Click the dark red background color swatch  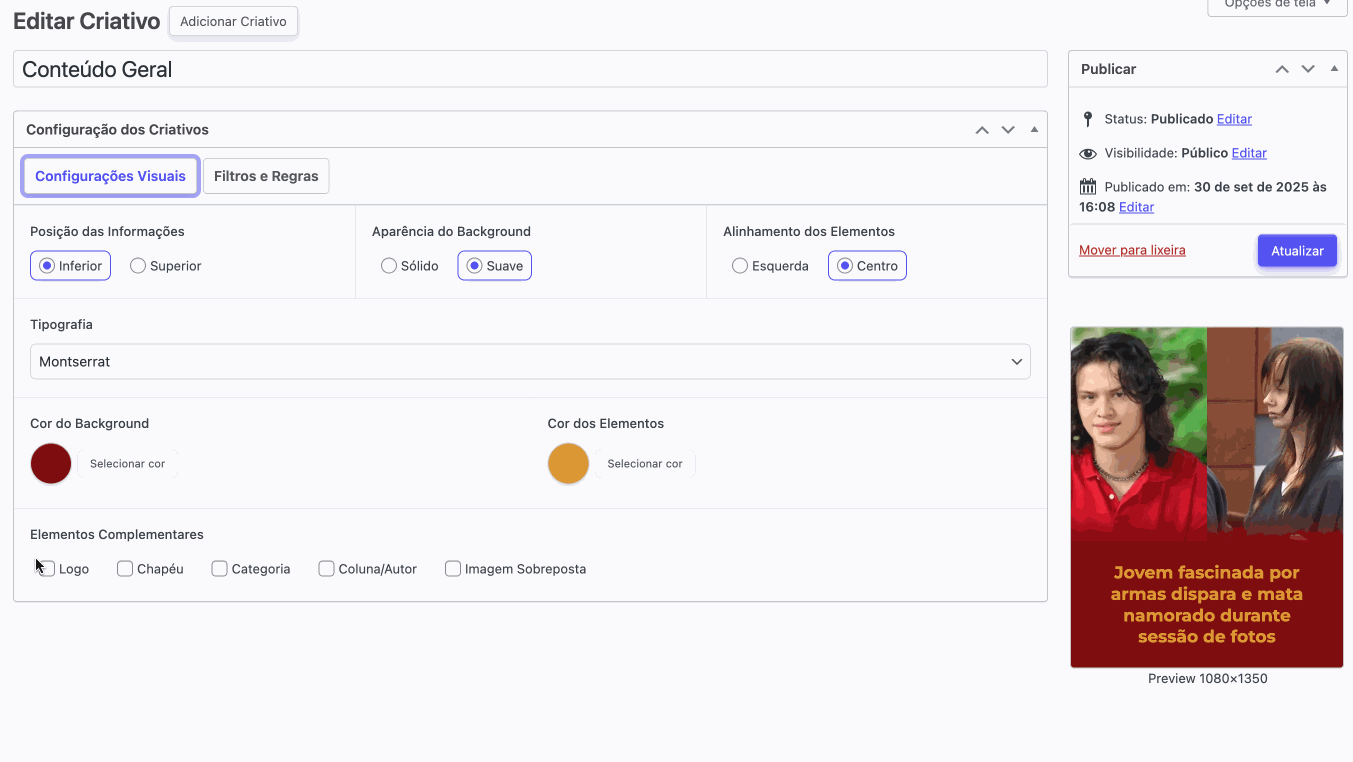tap(51, 464)
